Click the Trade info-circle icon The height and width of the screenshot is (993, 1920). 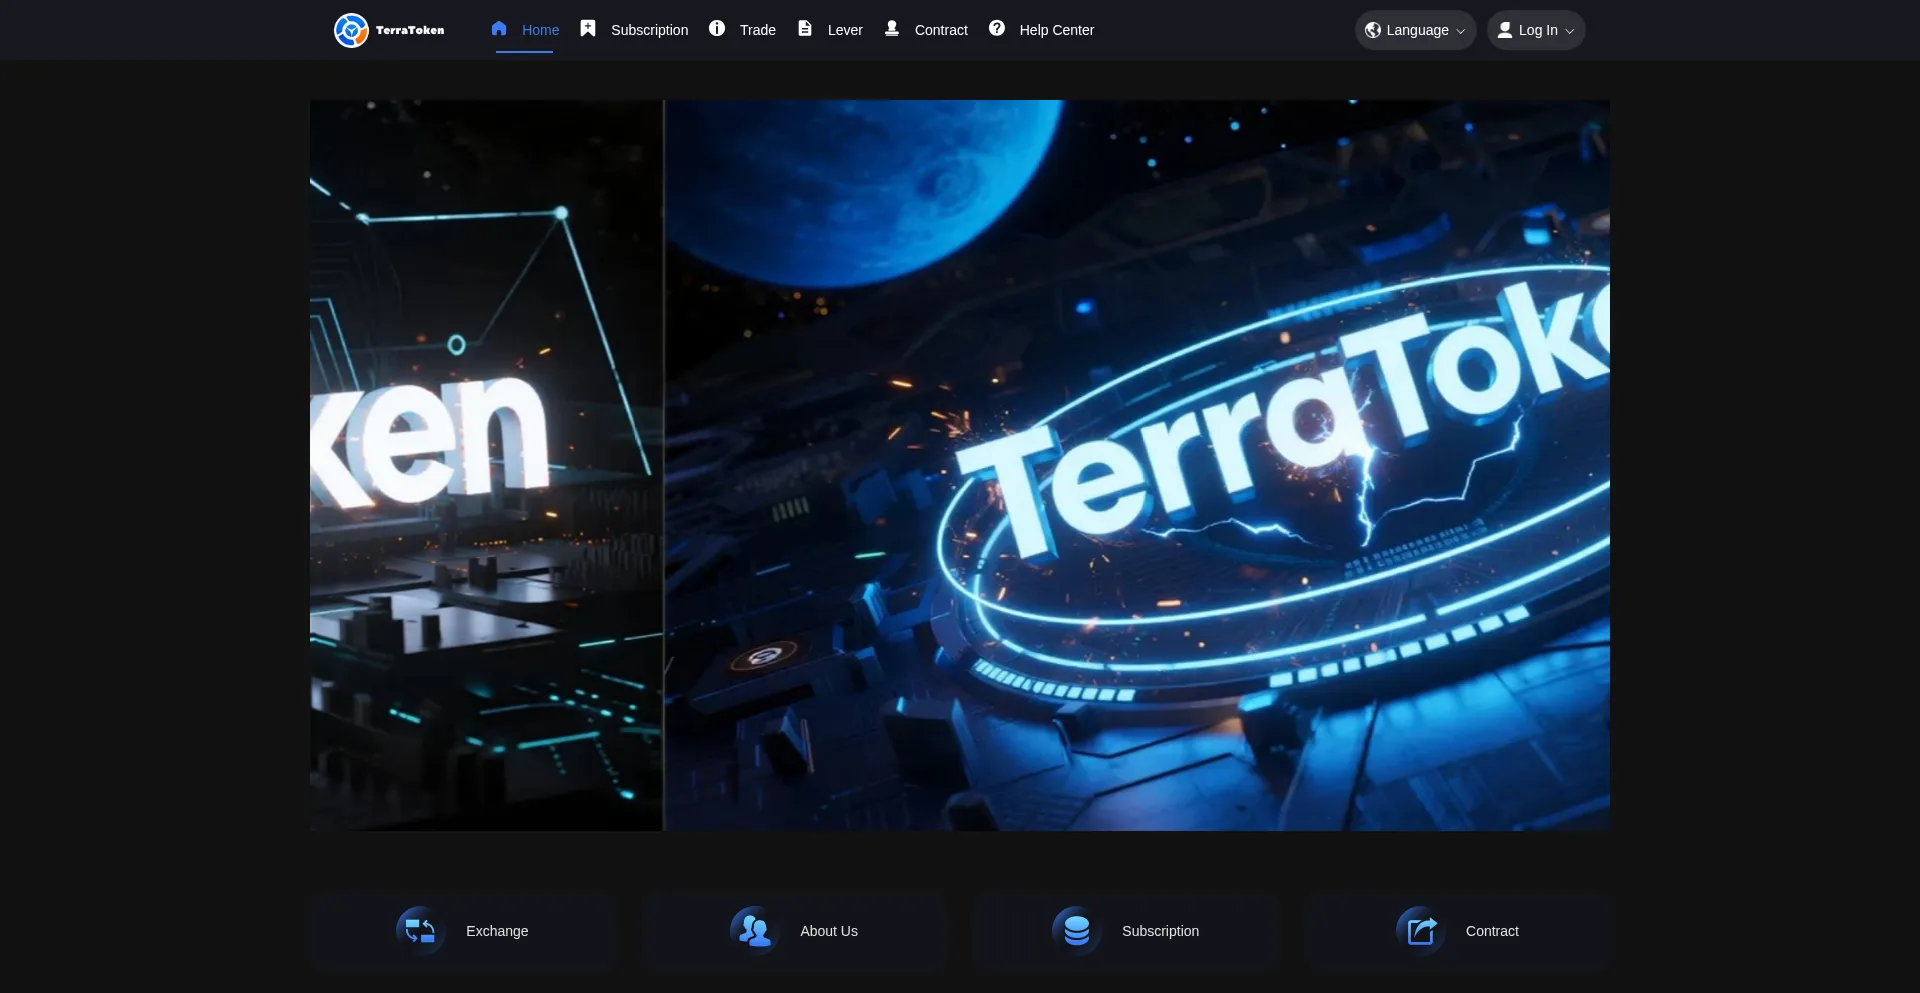pyautogui.click(x=717, y=28)
